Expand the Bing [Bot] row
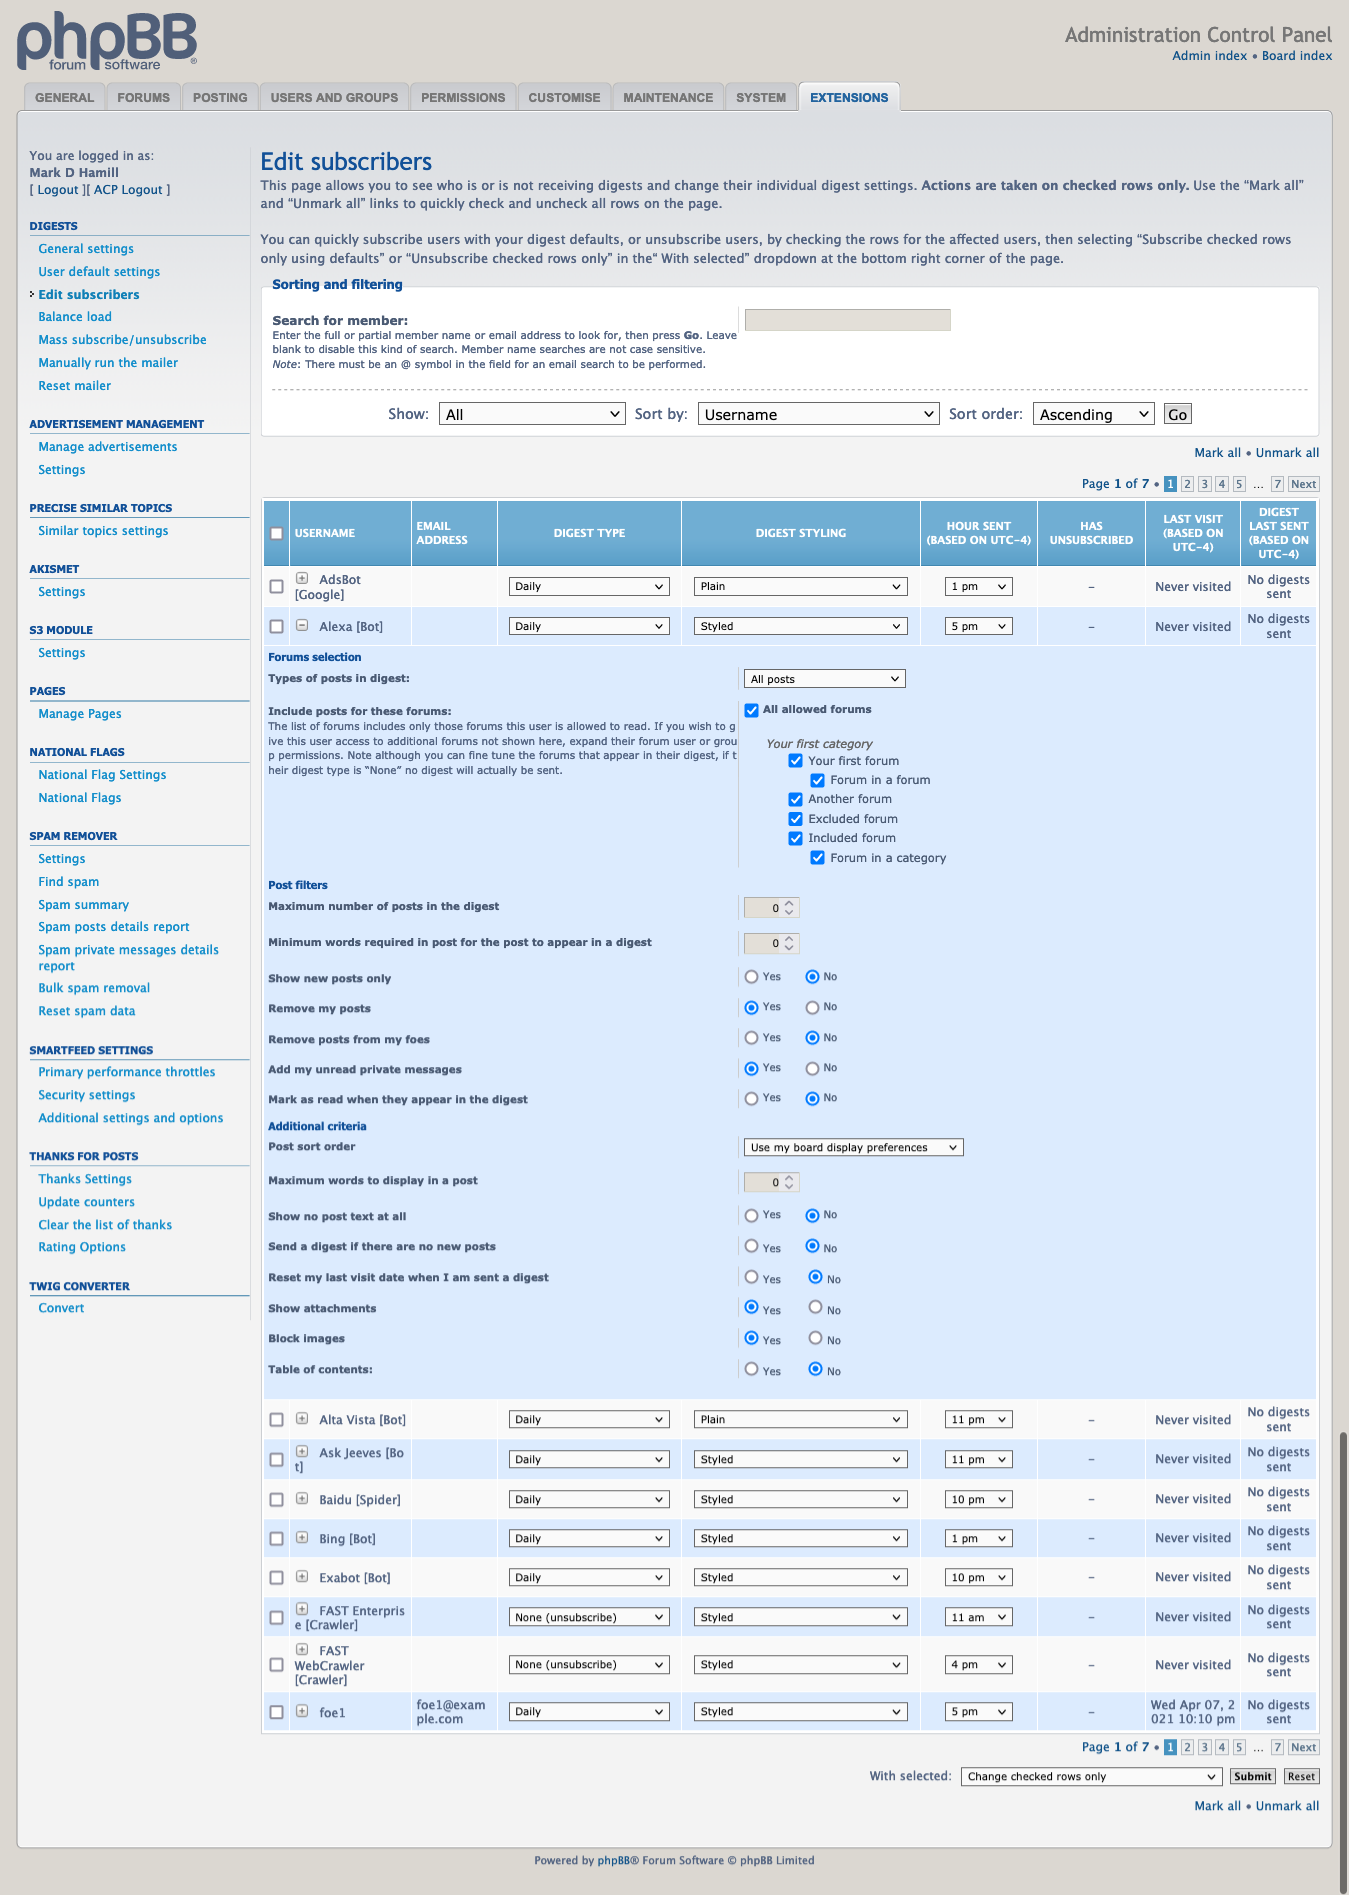The image size is (1349, 1895). pos(302,1538)
